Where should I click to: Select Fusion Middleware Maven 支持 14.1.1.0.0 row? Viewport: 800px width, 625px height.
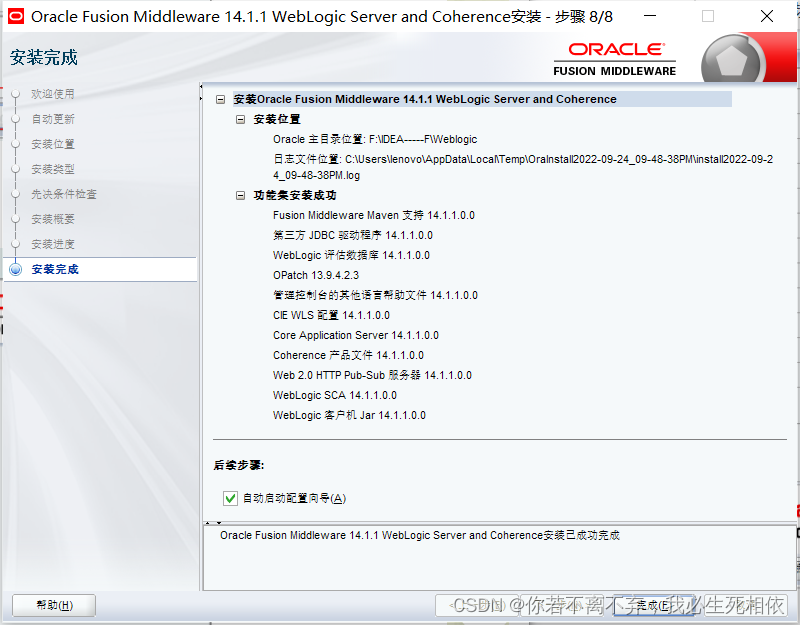pos(373,215)
